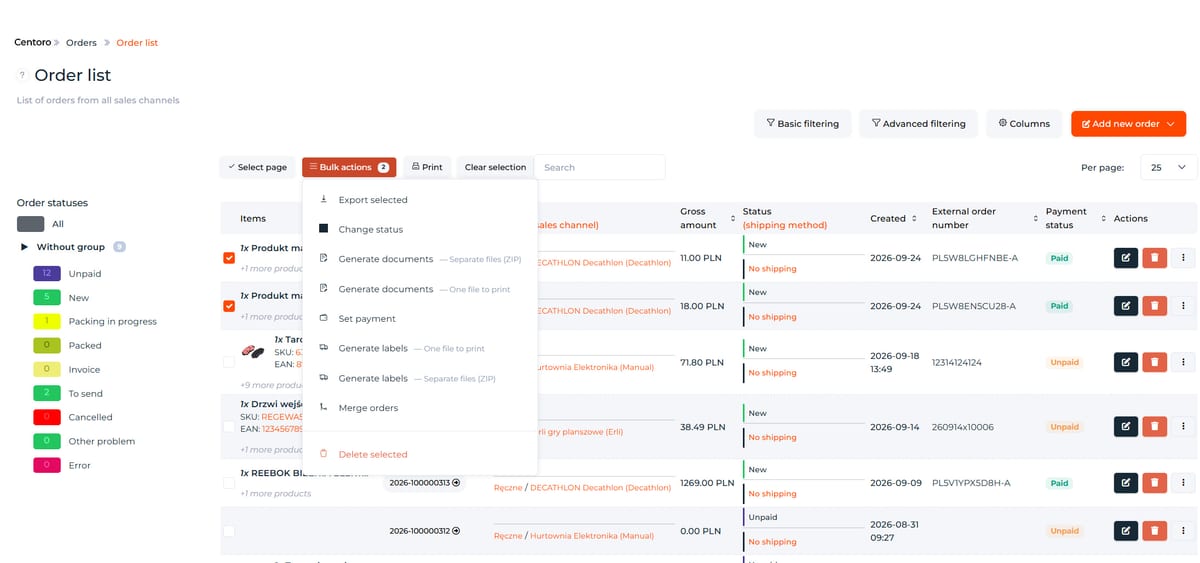Filter by All grey status badge
This screenshot has width=1200, height=563.
(x=31, y=224)
